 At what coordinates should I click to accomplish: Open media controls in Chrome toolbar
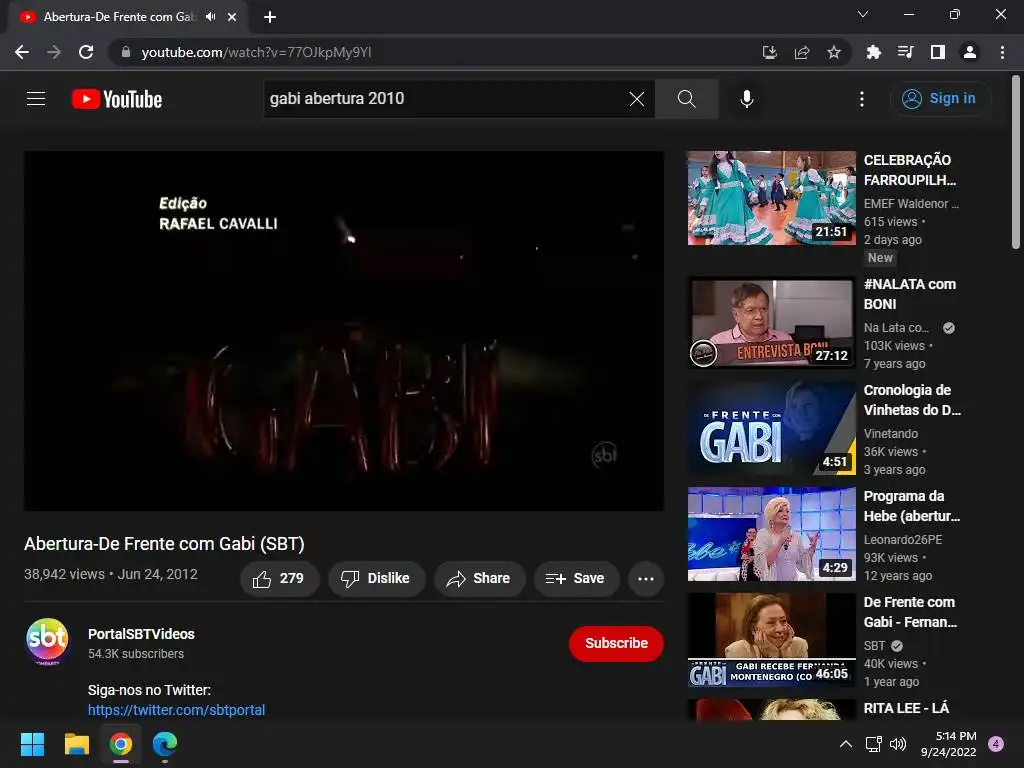point(906,52)
